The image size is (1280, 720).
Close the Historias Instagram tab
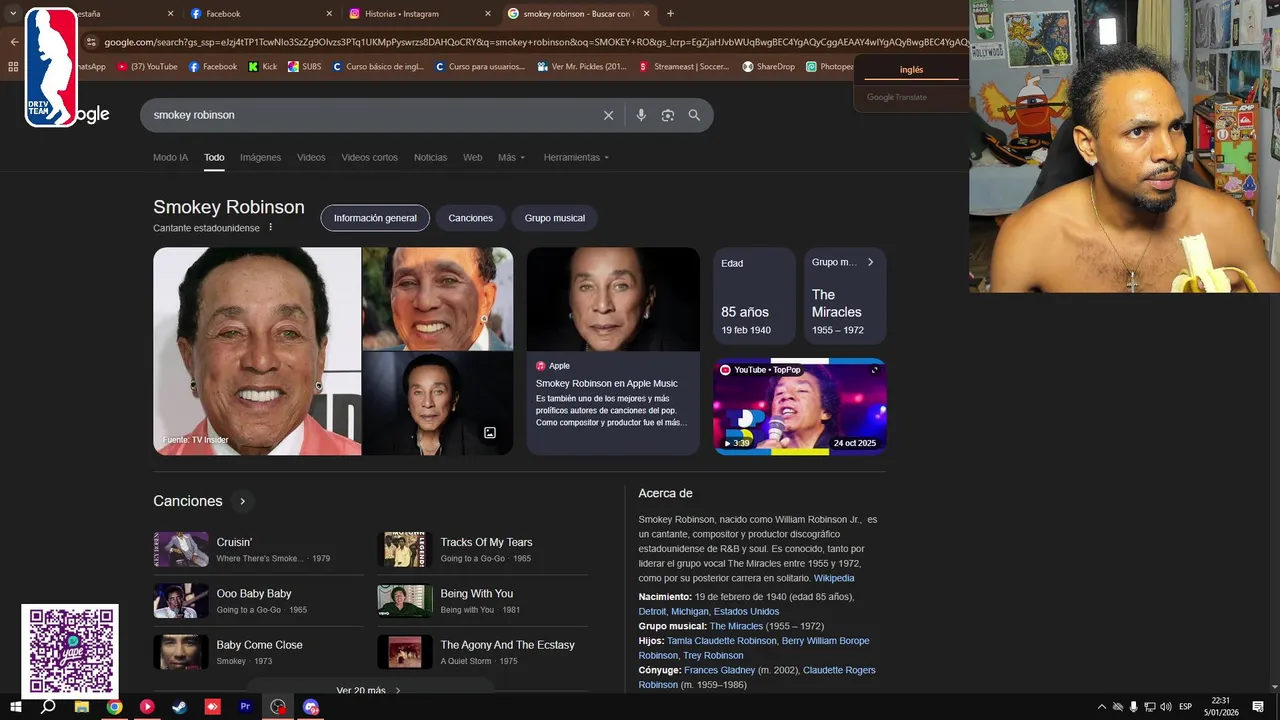(x=488, y=14)
